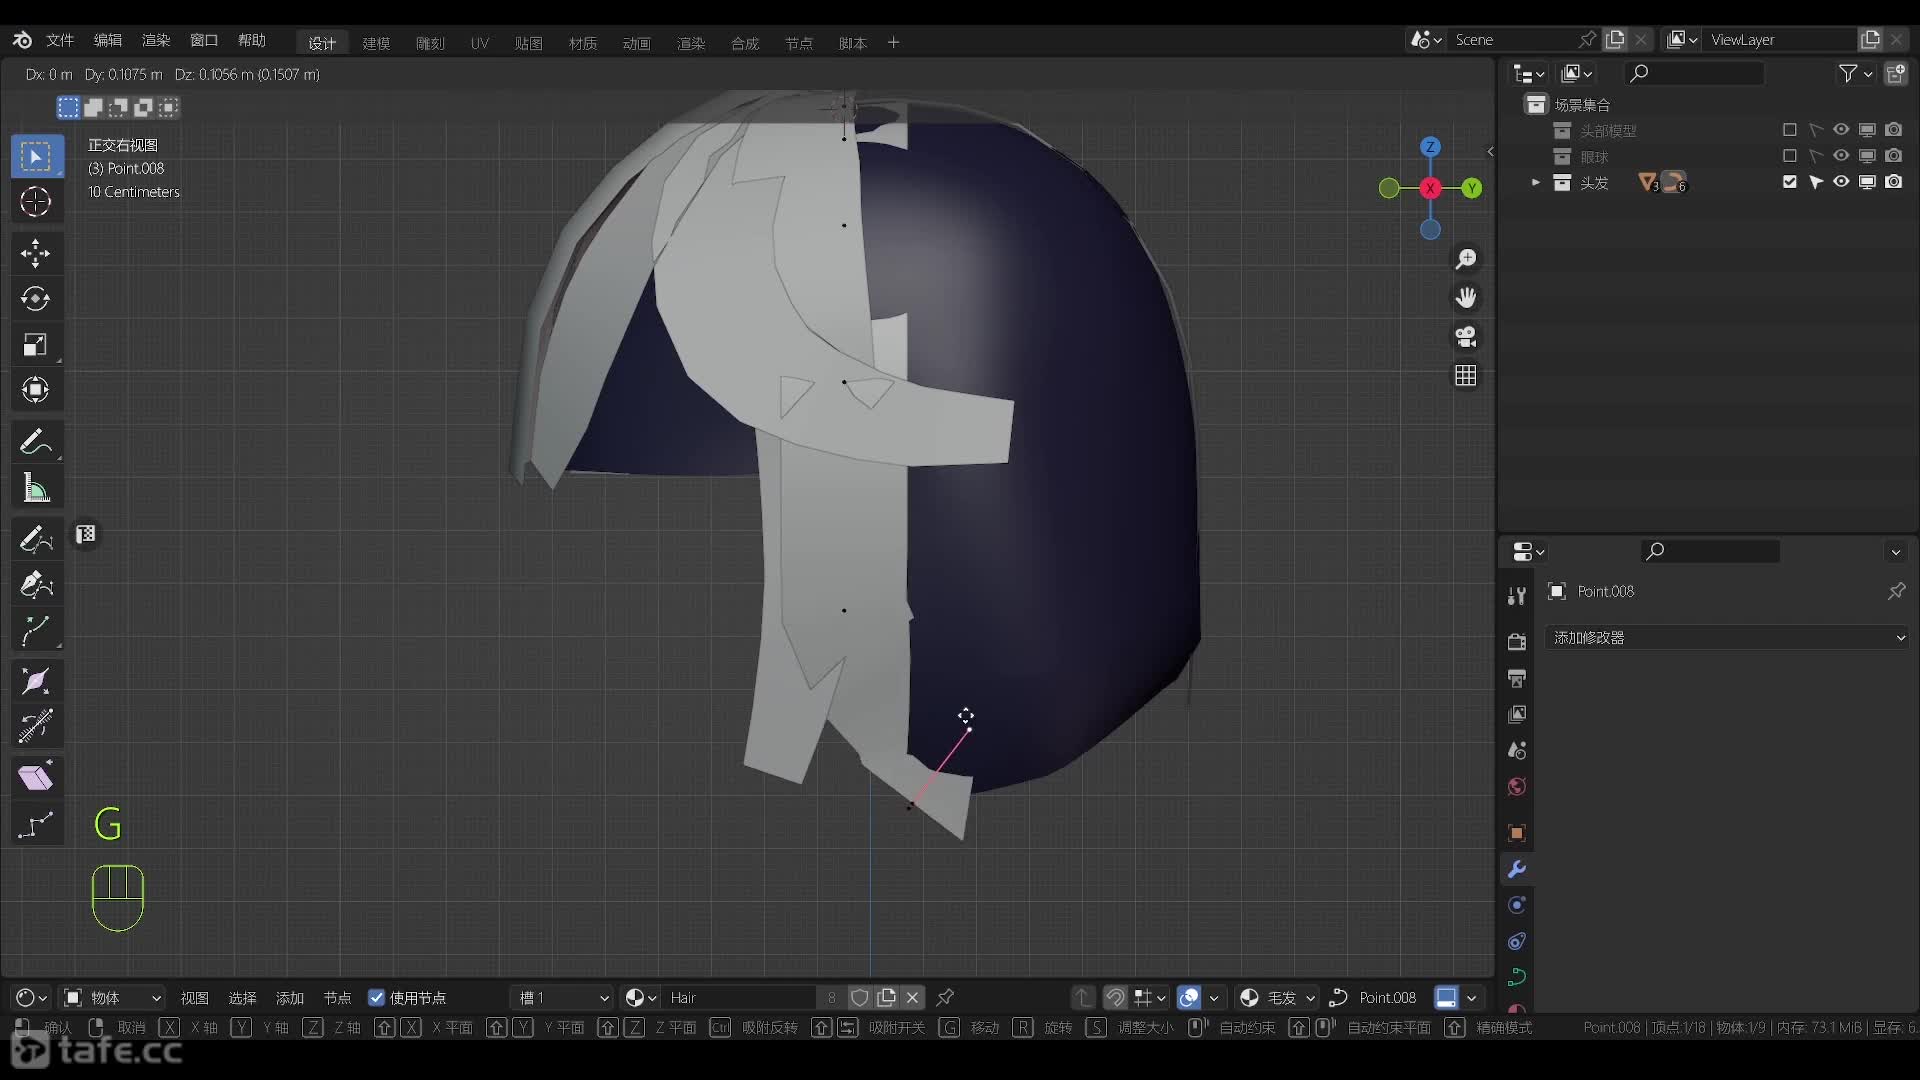The width and height of the screenshot is (1920, 1080).
Task: Switch to the 雕刻 workspace tab
Action: [x=430, y=43]
